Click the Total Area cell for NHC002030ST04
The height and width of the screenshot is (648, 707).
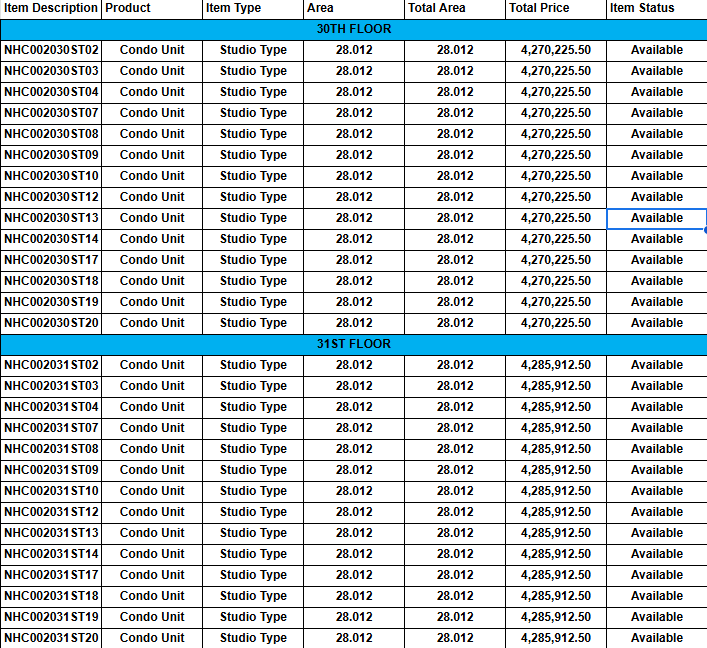(x=455, y=92)
